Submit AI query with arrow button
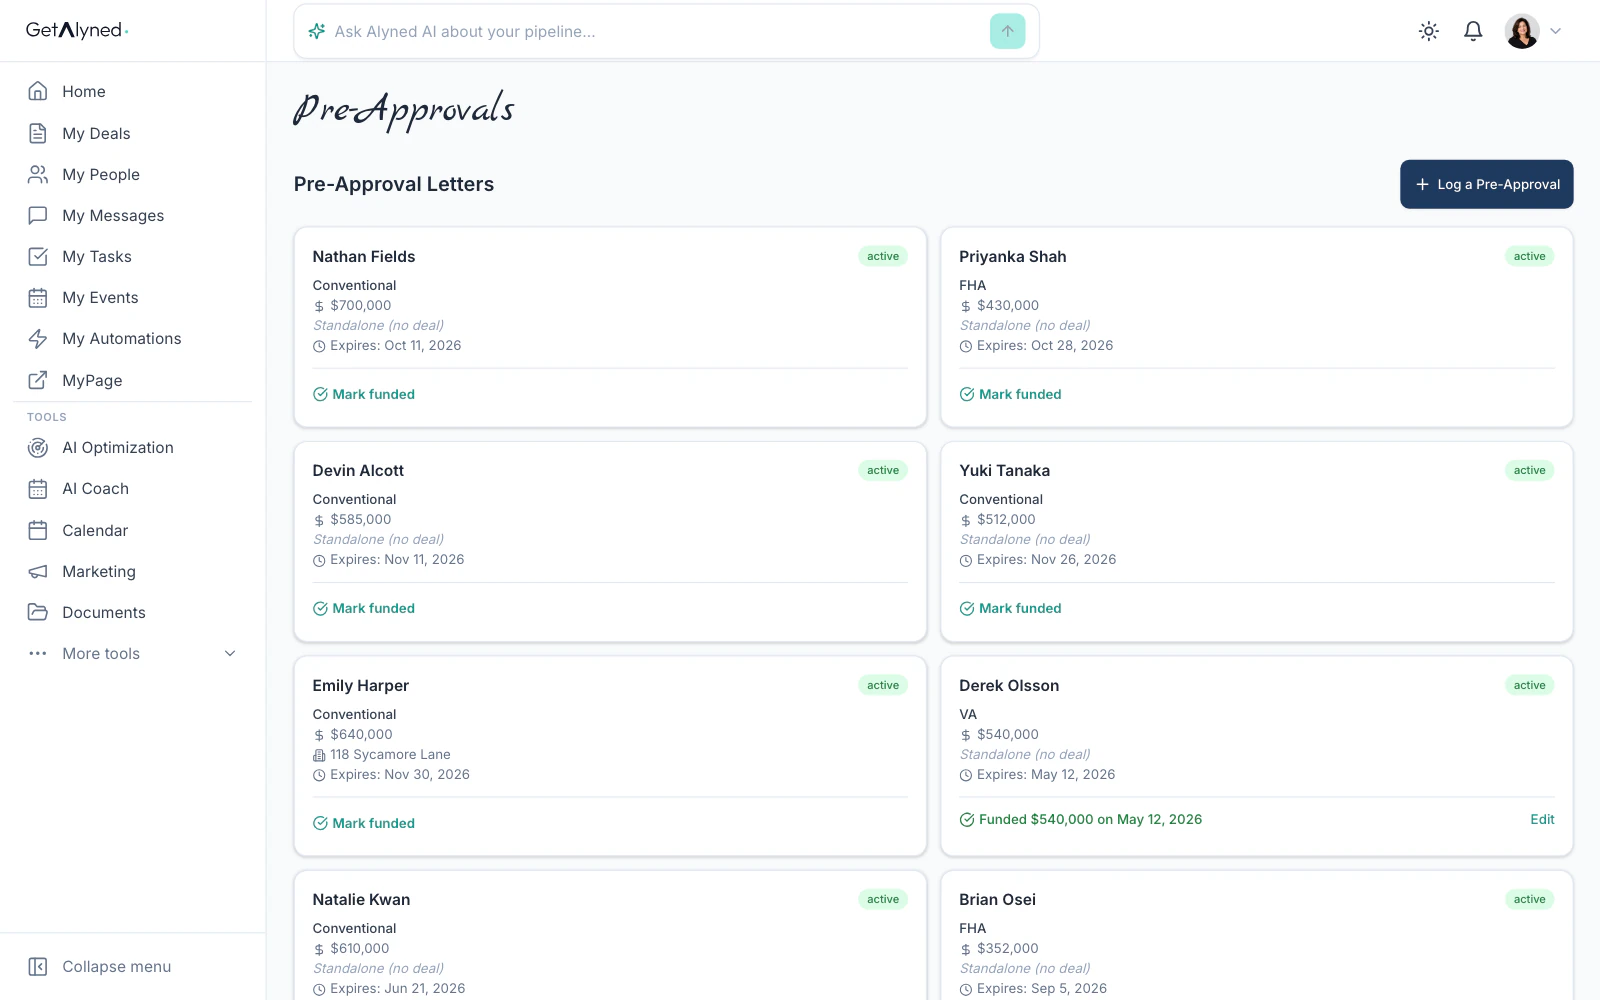Screen dimensions: 1600x1000 1007,31
